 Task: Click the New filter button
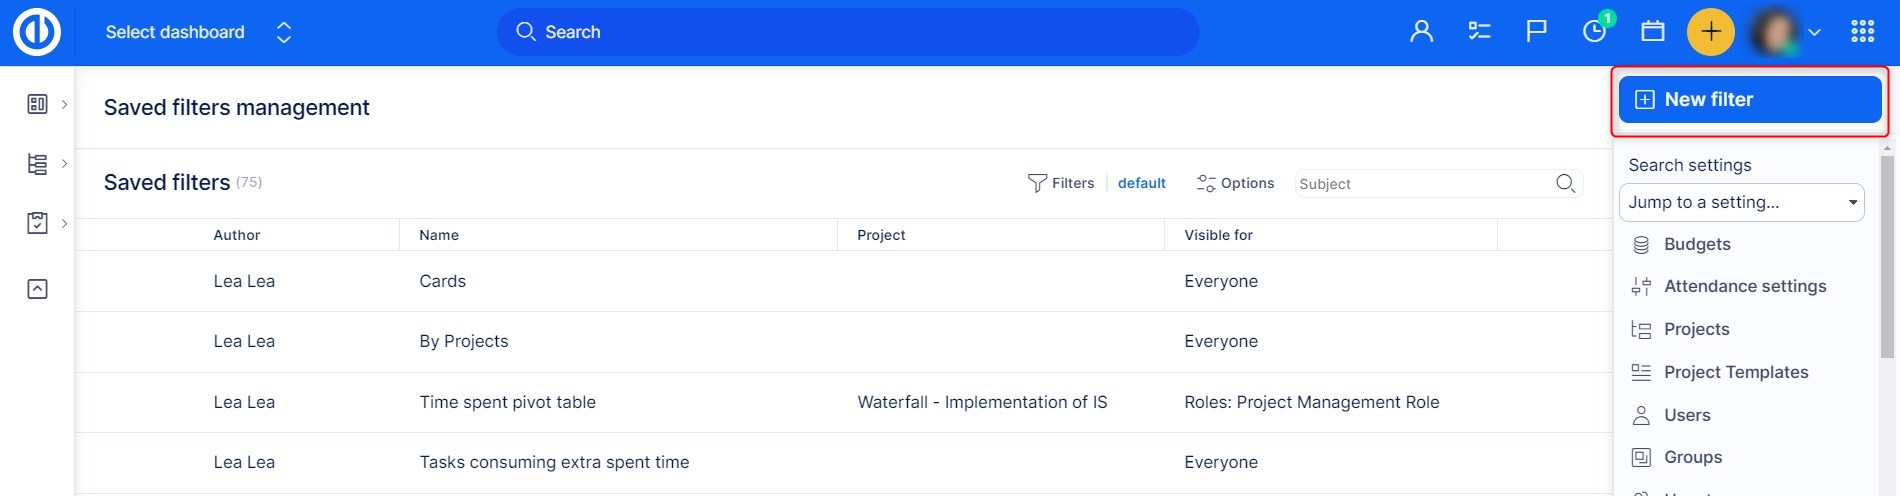tap(1749, 100)
